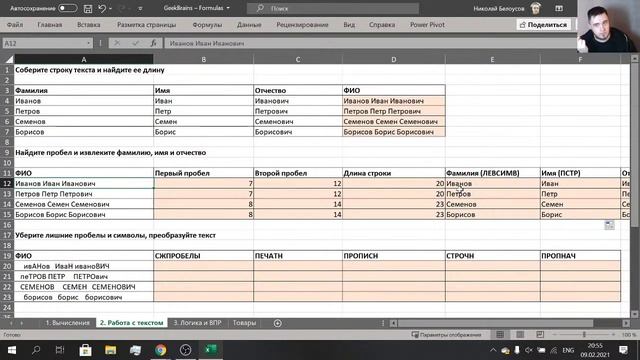Open File Explorer from the taskbar

click(110, 350)
